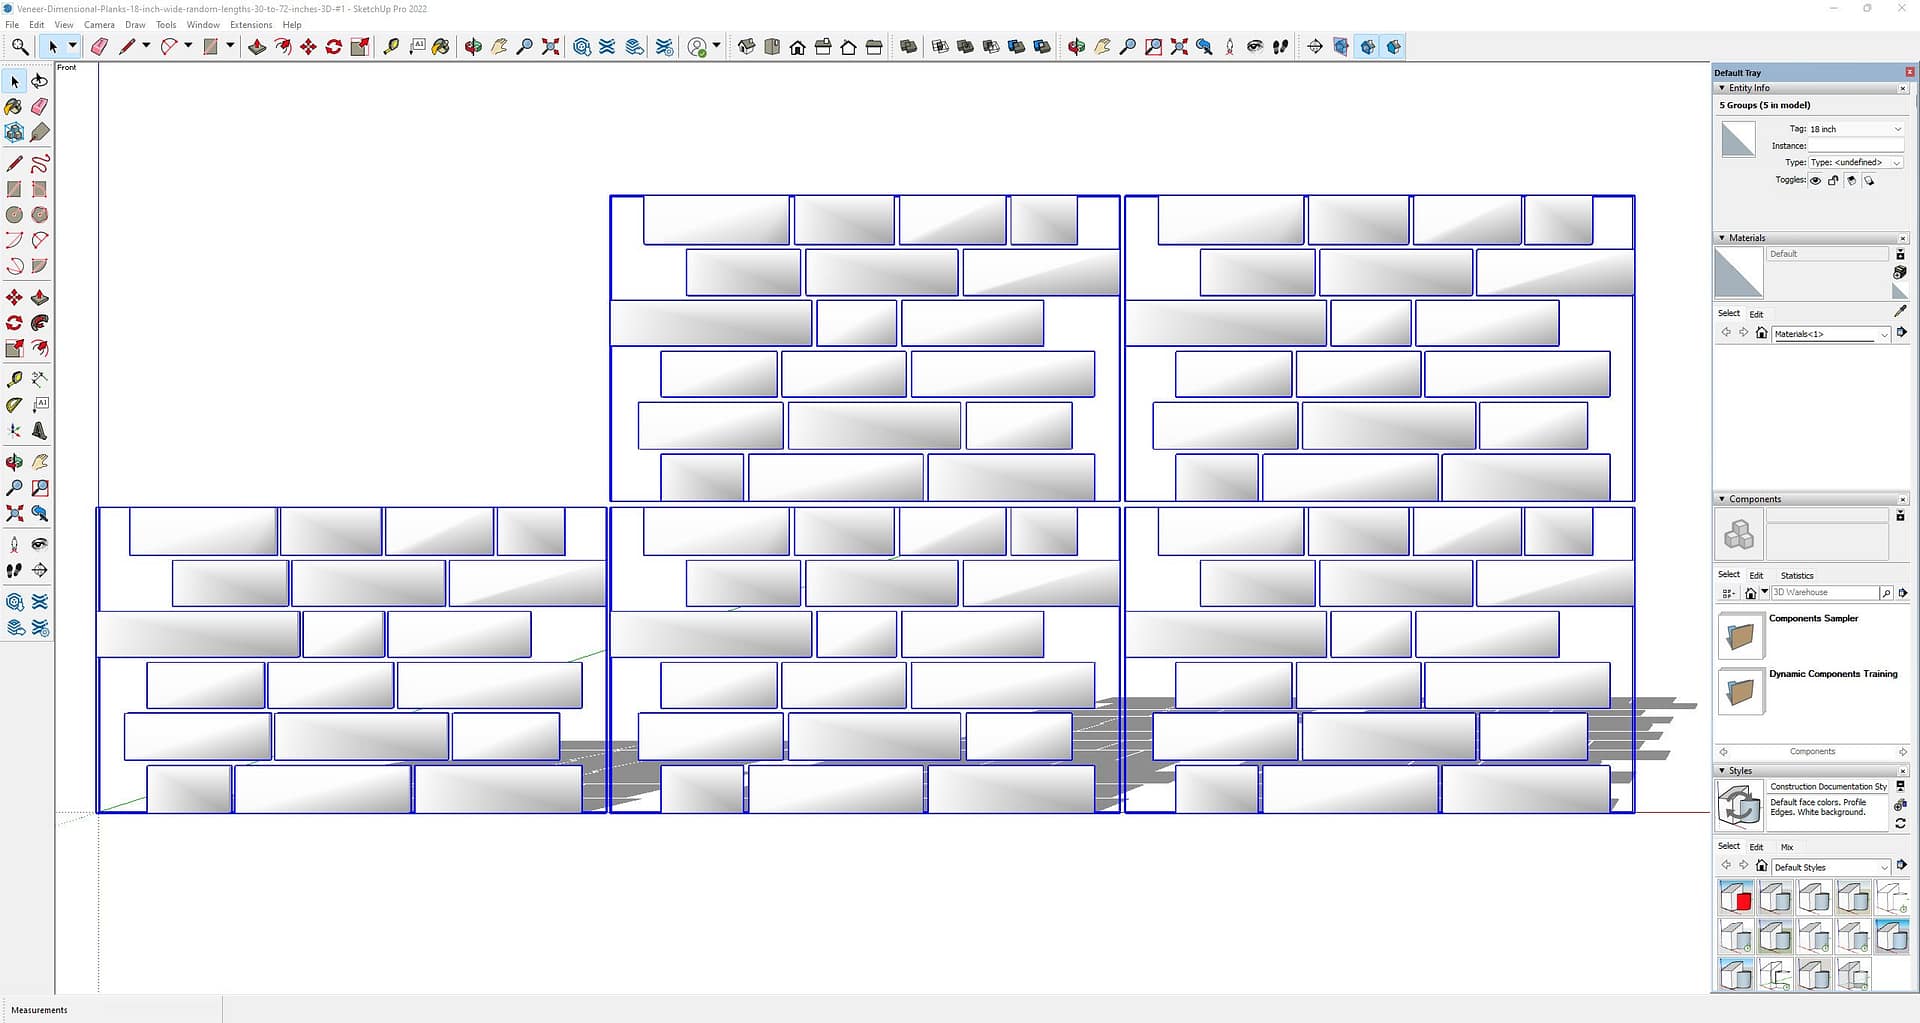Select the Freehand drawing tool
Viewport: 1920px width, 1023px height.
[40, 164]
